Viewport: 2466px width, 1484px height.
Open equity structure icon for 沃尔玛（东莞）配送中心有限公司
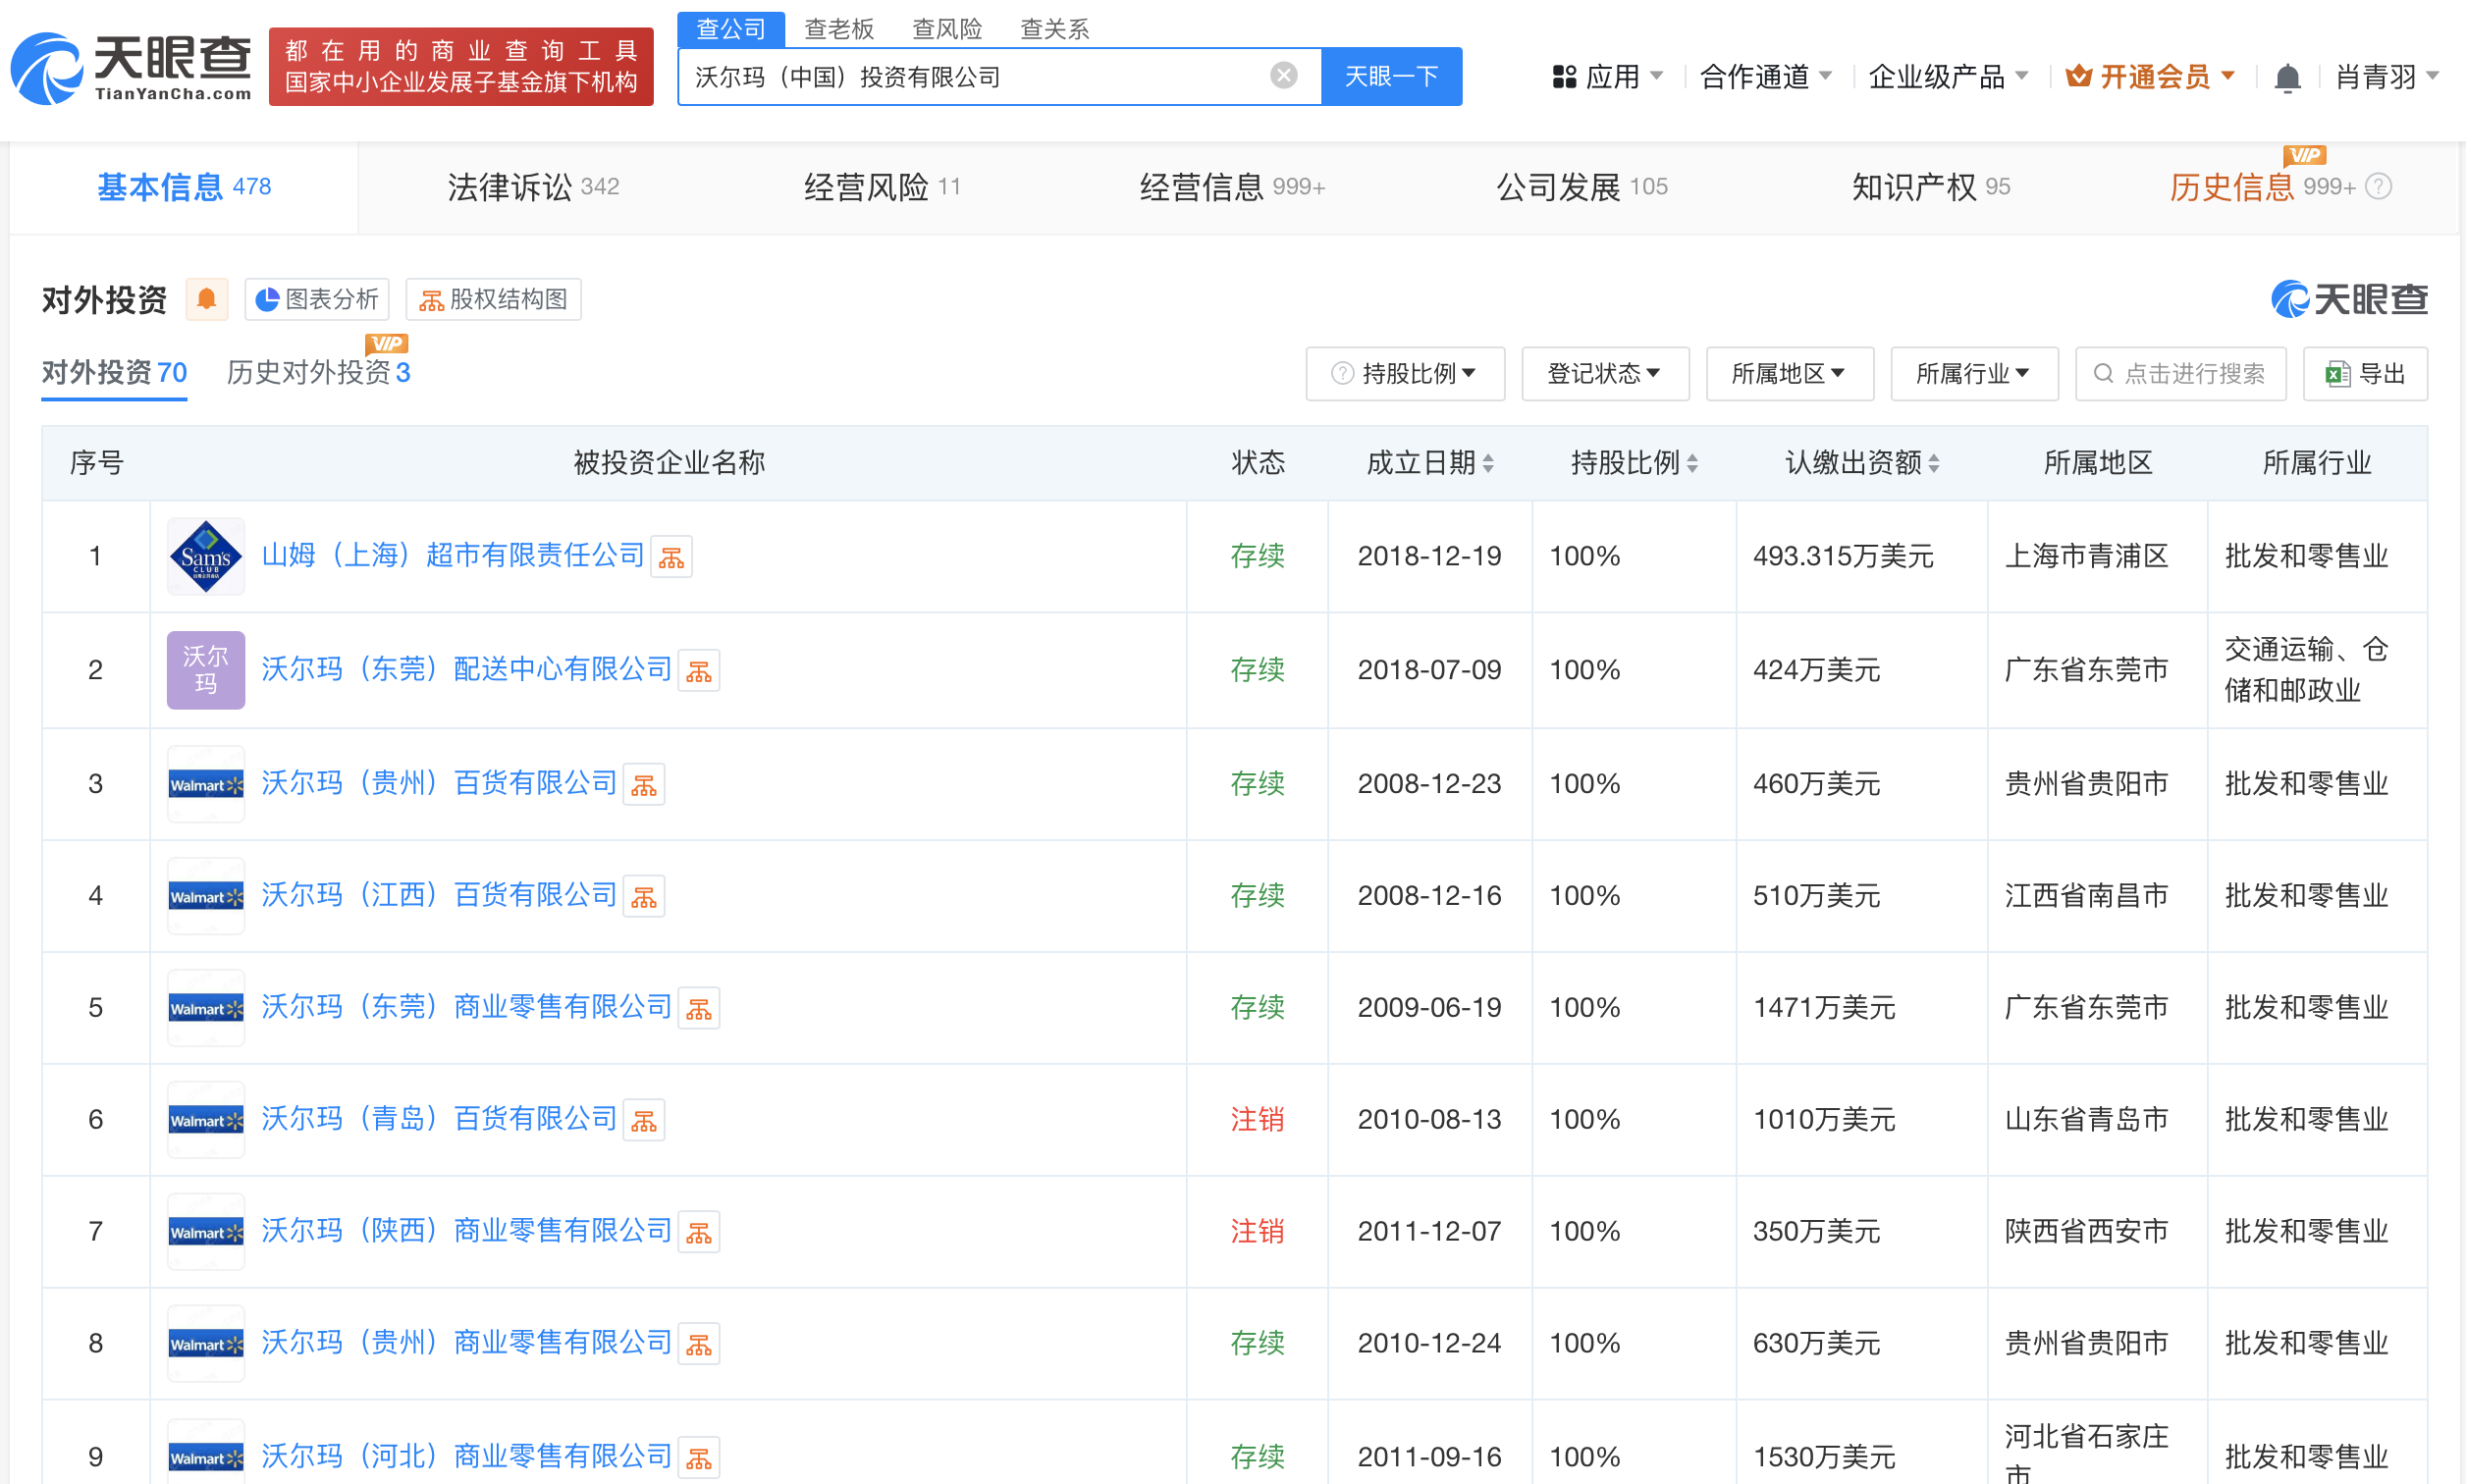[699, 670]
